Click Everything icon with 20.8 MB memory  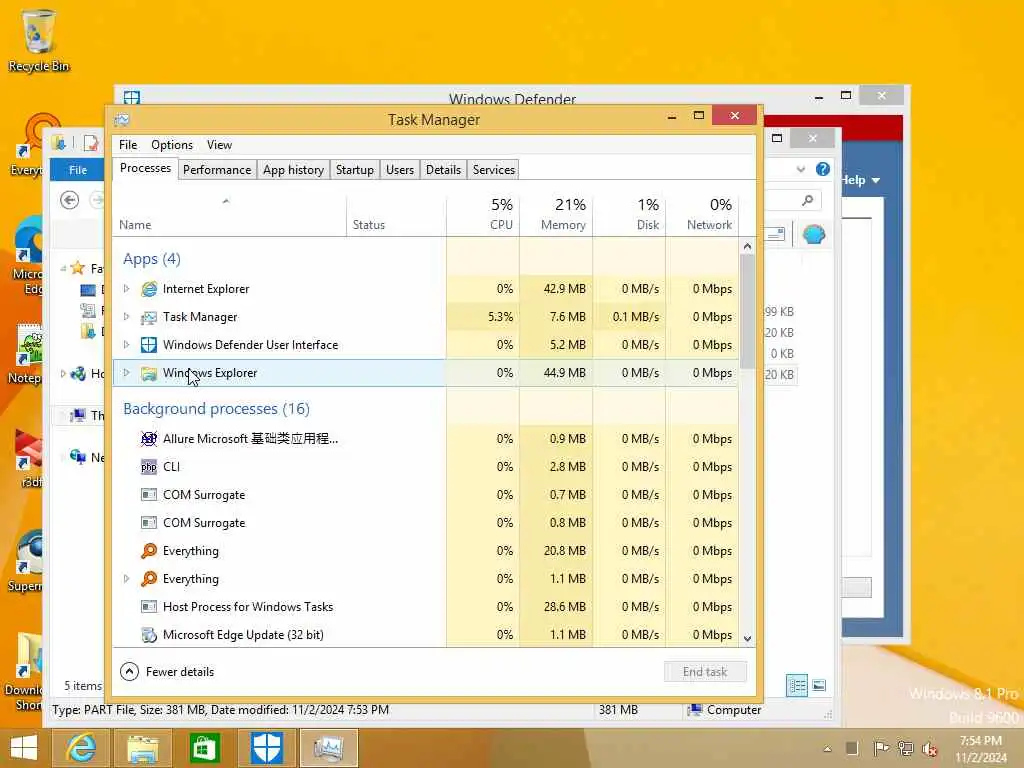click(149, 551)
